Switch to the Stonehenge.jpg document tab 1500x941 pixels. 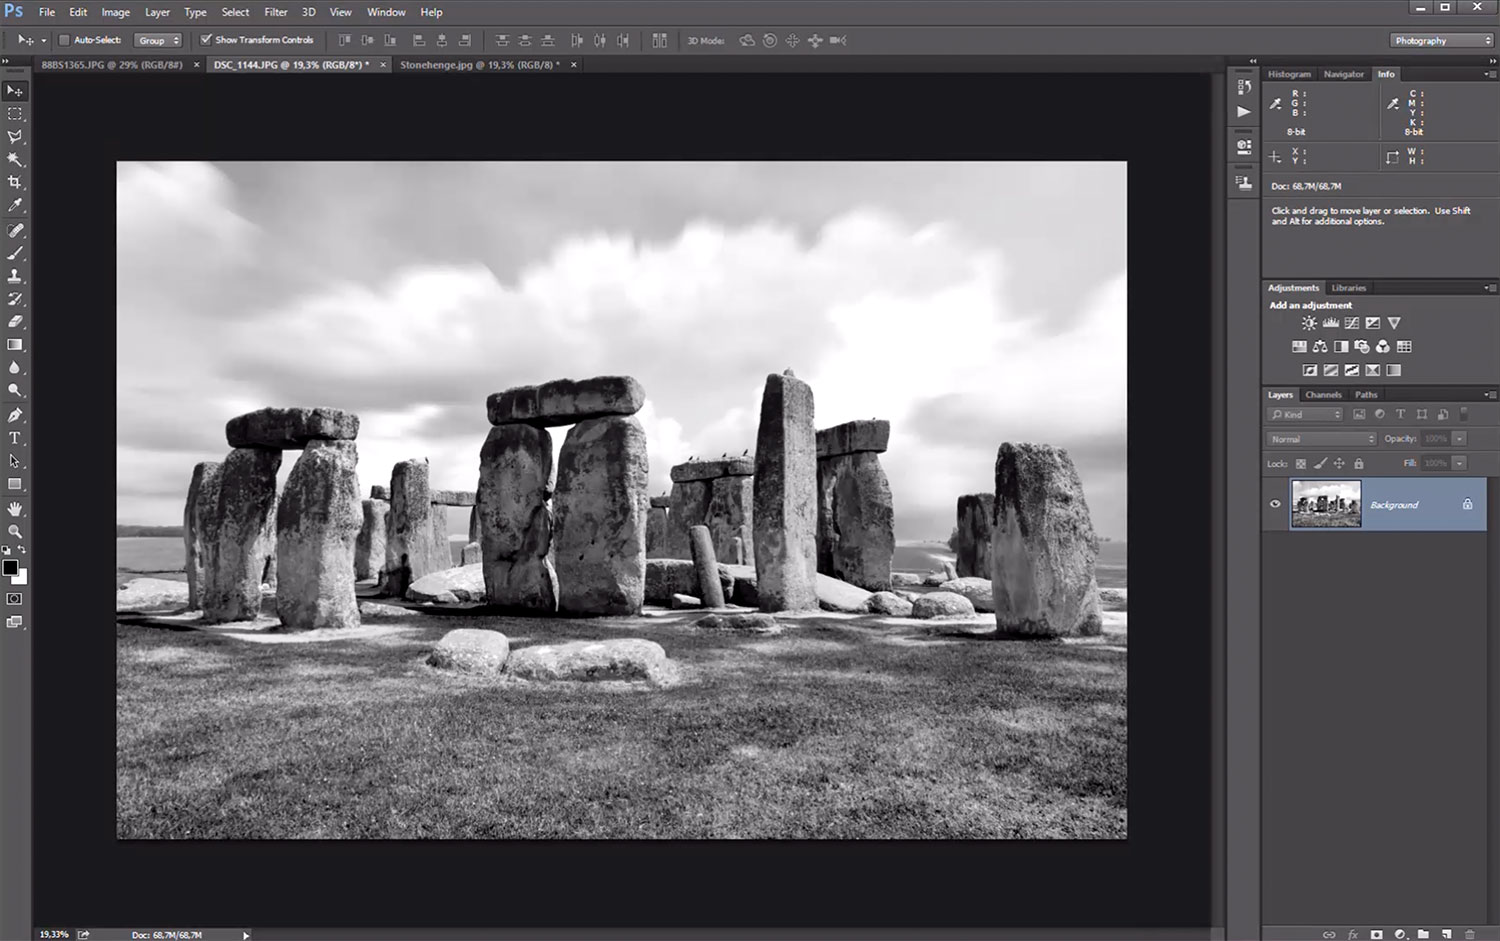[478, 65]
